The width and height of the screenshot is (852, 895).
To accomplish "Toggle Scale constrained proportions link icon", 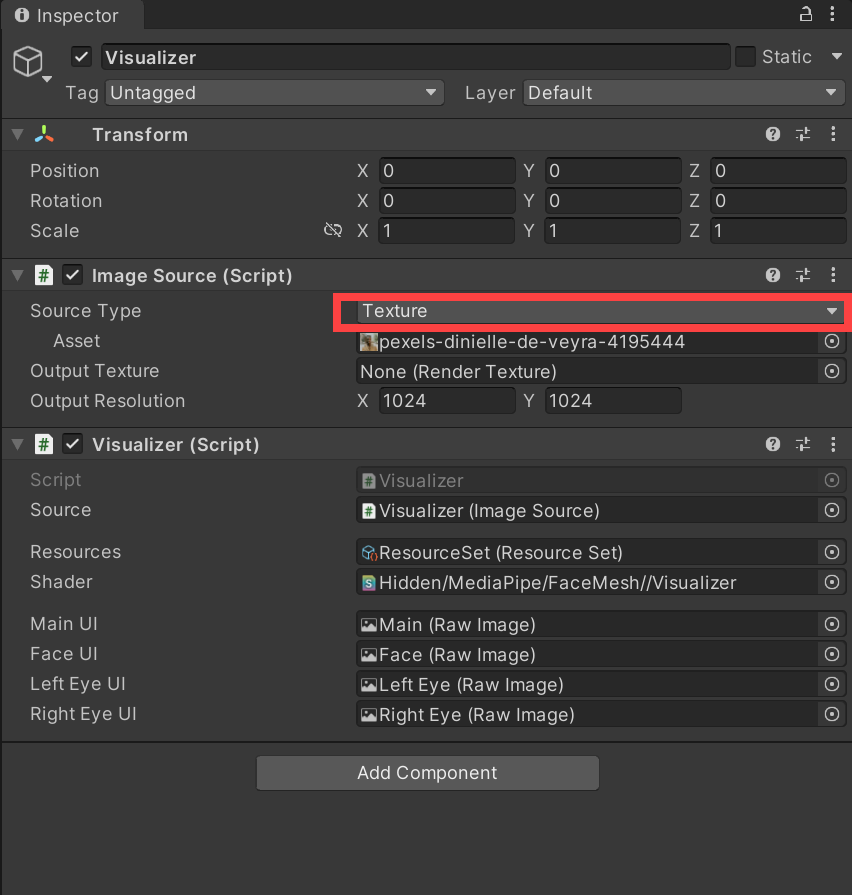I will (x=333, y=230).
